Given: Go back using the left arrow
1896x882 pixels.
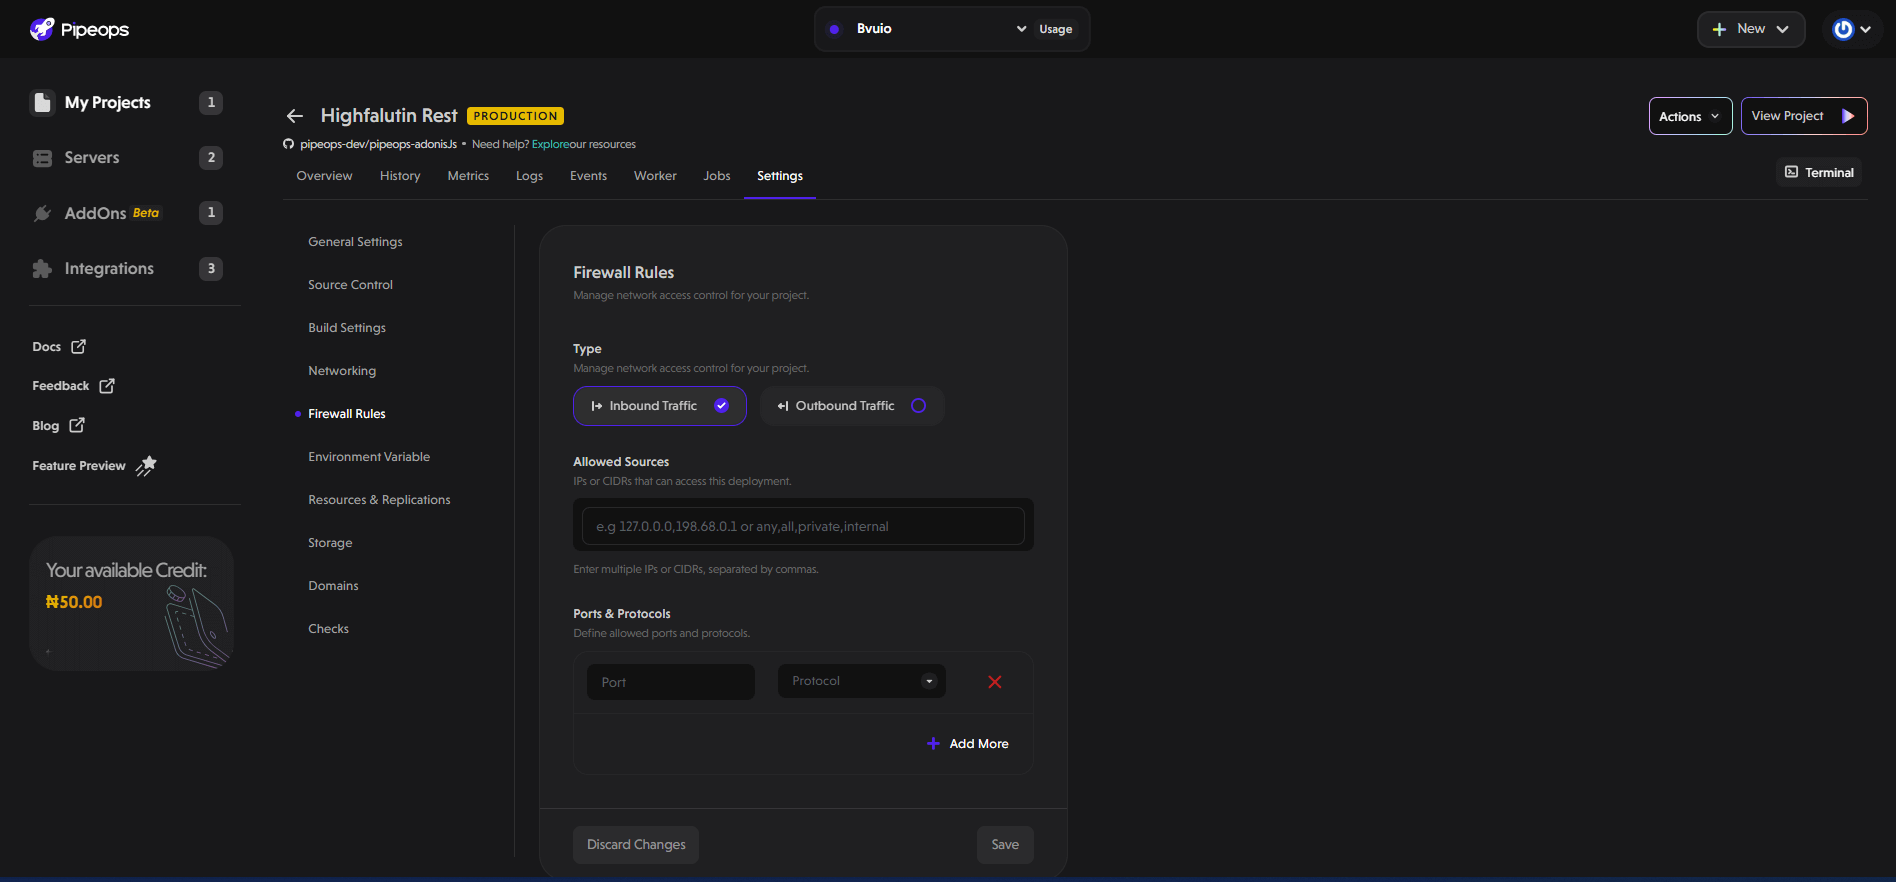Looking at the screenshot, I should (294, 116).
